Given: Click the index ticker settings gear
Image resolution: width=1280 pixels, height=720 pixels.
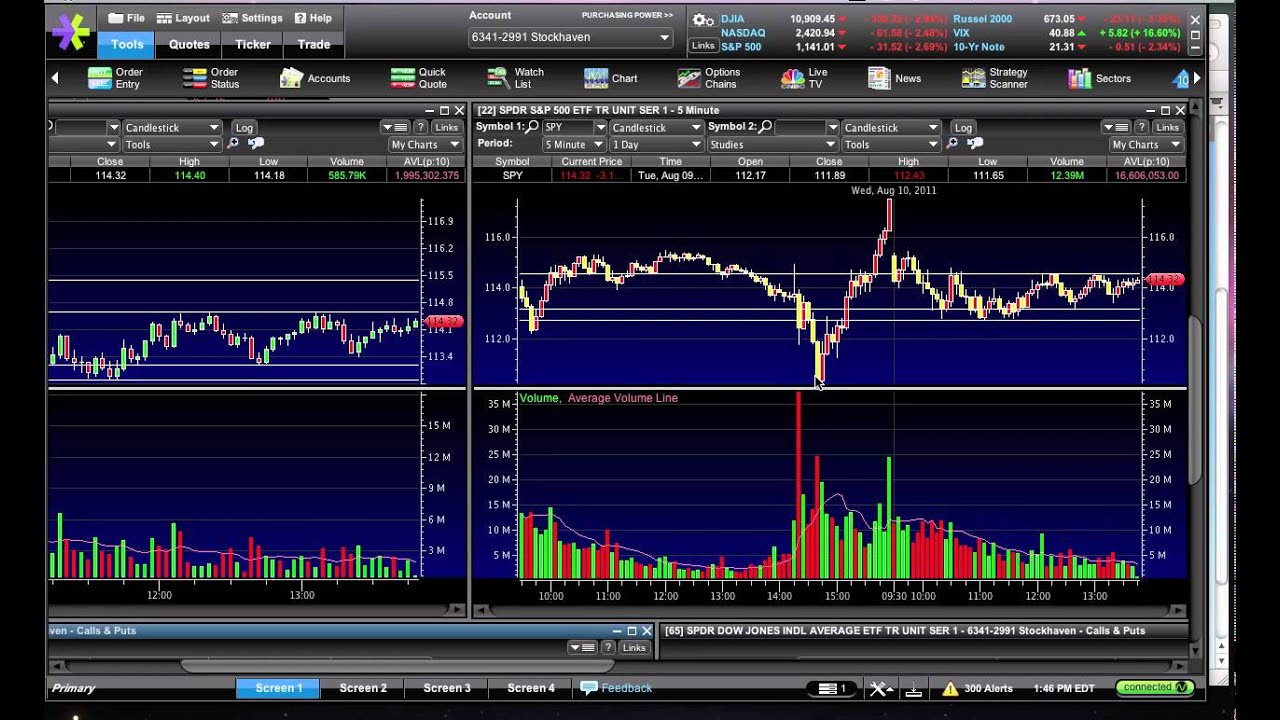Looking at the screenshot, I should (x=703, y=21).
